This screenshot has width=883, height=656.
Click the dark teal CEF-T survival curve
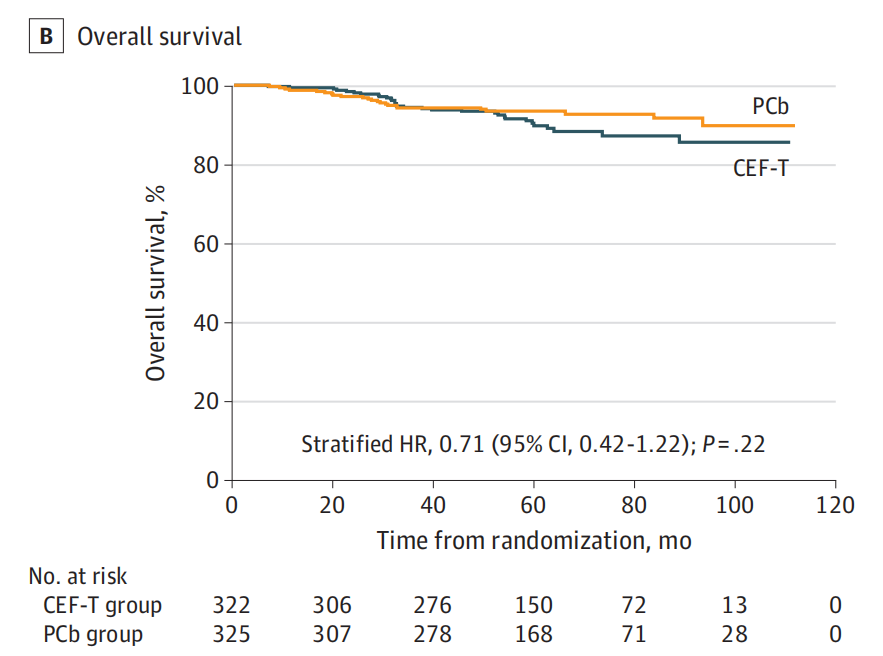pyautogui.click(x=640, y=135)
